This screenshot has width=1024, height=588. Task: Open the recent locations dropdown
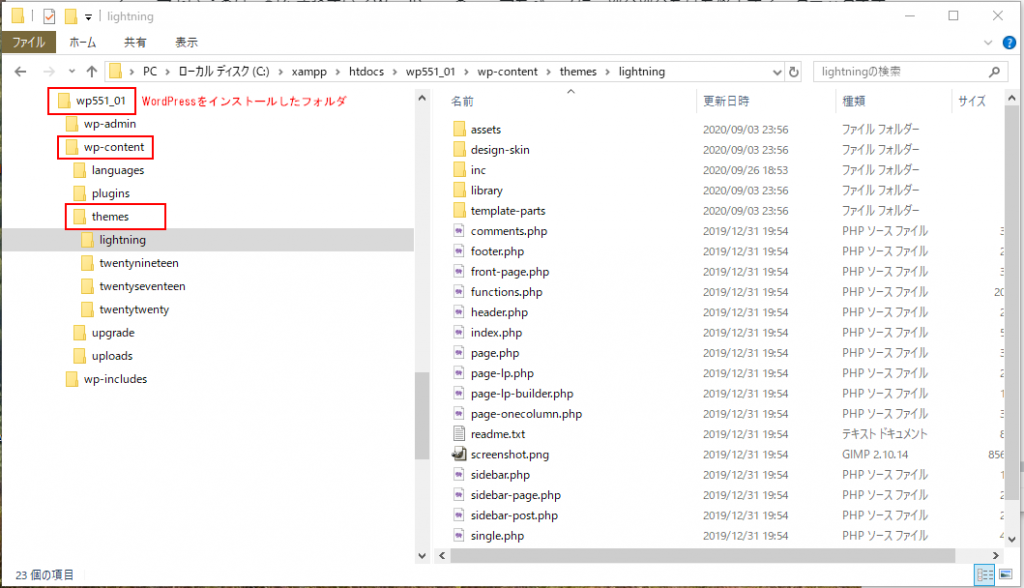click(71, 72)
